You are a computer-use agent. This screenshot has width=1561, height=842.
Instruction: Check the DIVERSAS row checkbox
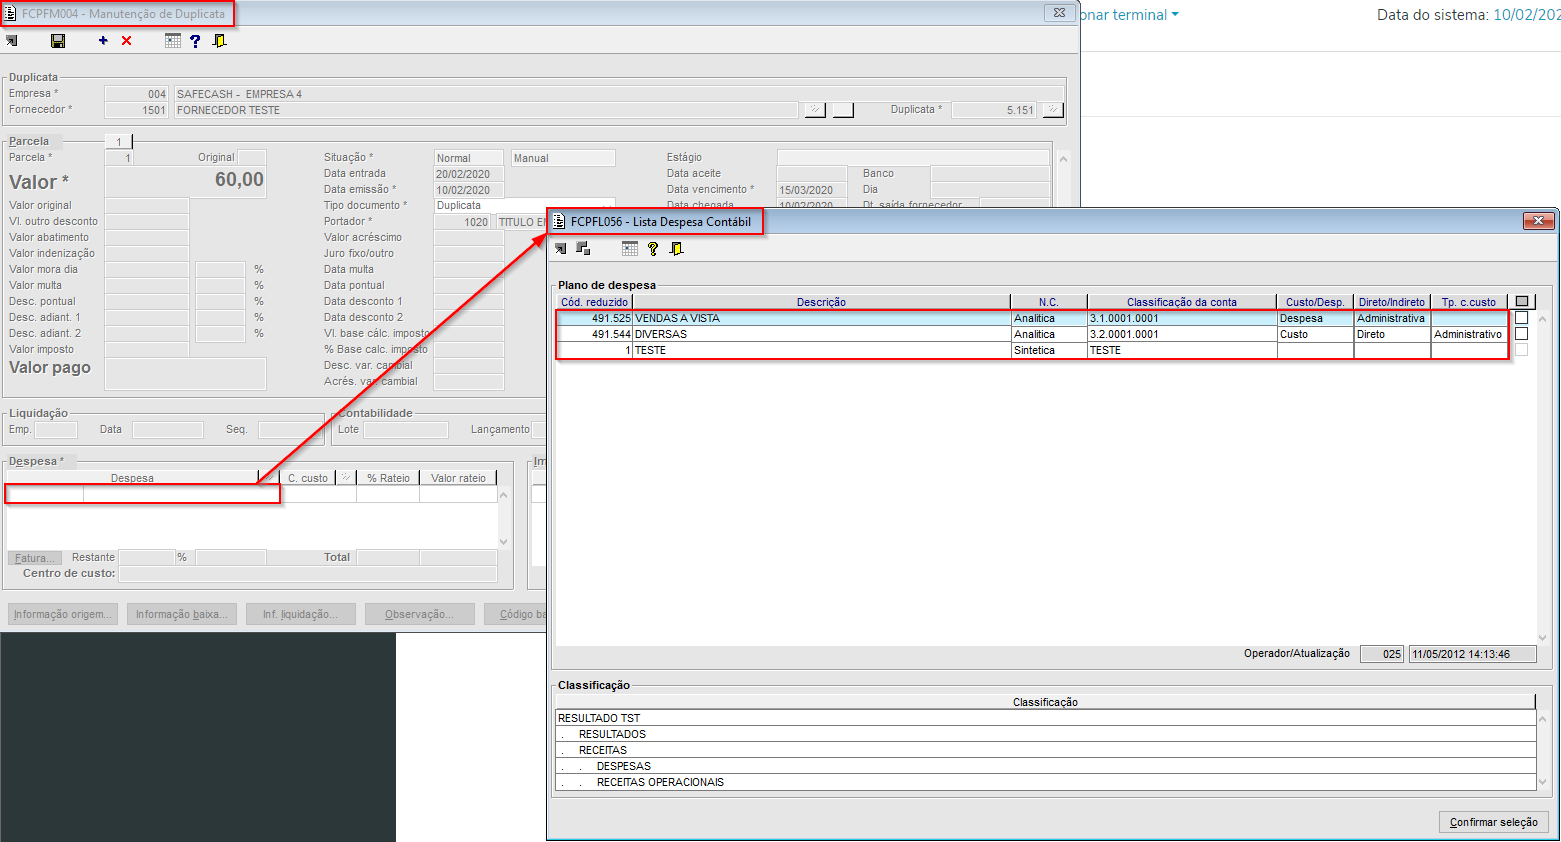pos(1521,334)
